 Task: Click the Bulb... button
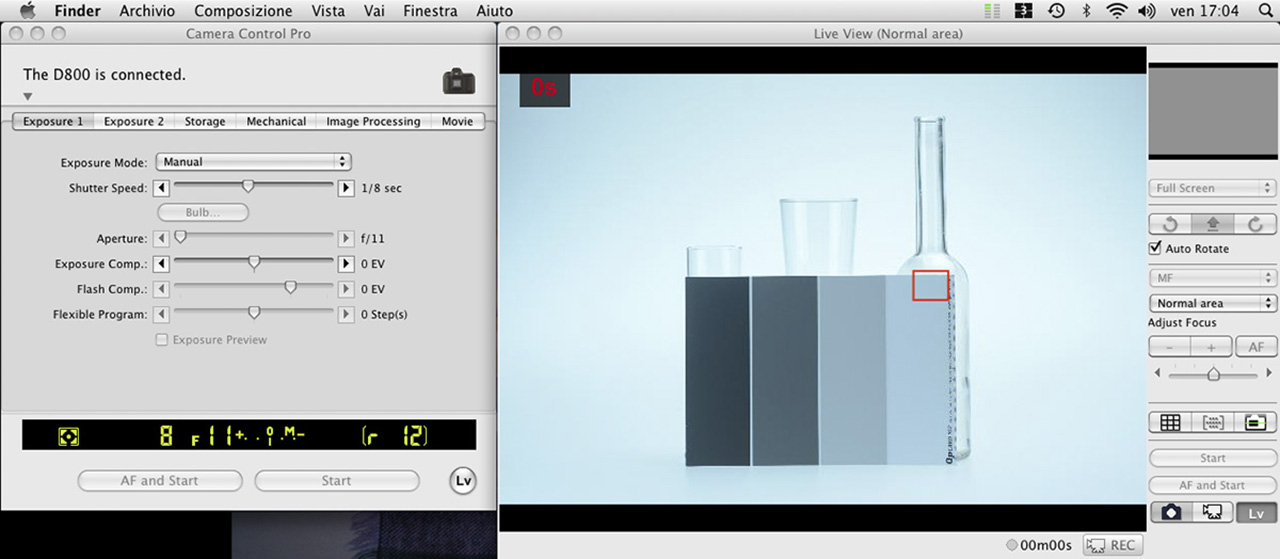203,213
